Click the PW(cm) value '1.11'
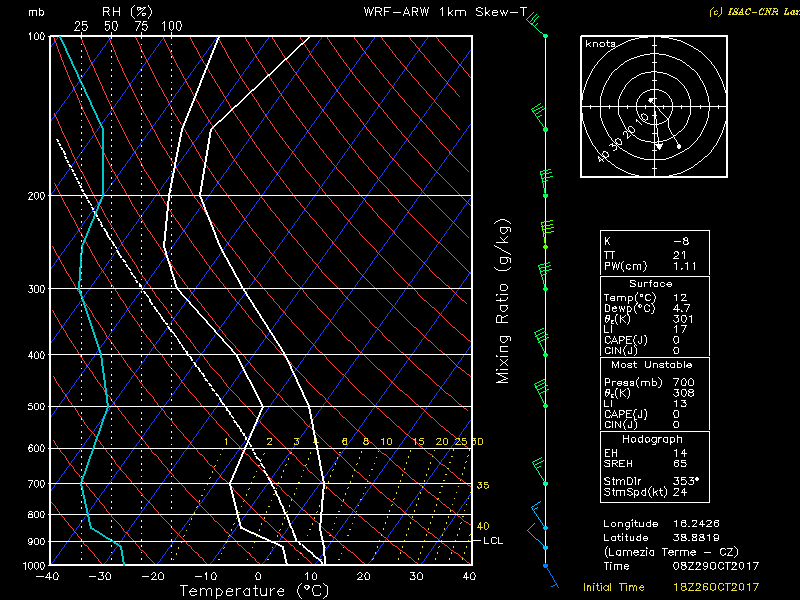The height and width of the screenshot is (600, 800). (x=685, y=266)
